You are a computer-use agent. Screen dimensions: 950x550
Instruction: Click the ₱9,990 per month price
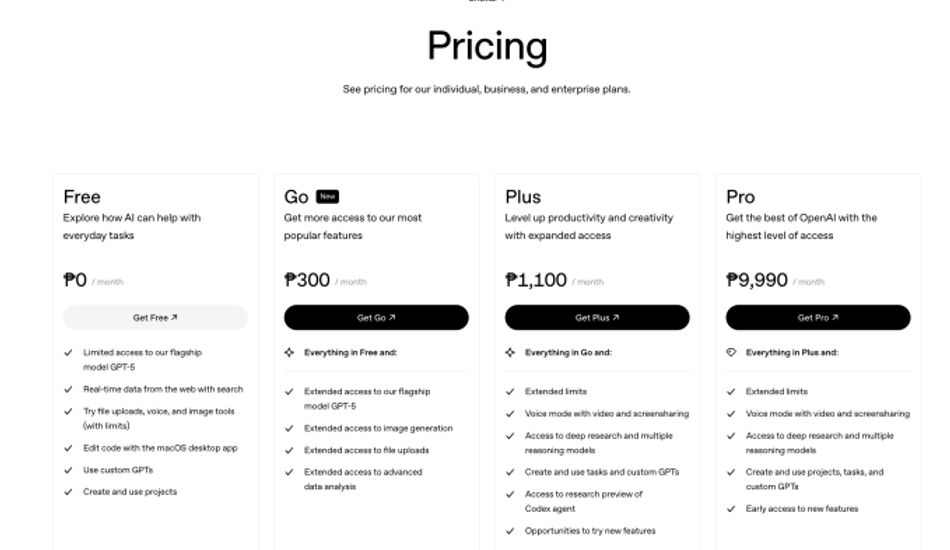pyautogui.click(x=757, y=280)
